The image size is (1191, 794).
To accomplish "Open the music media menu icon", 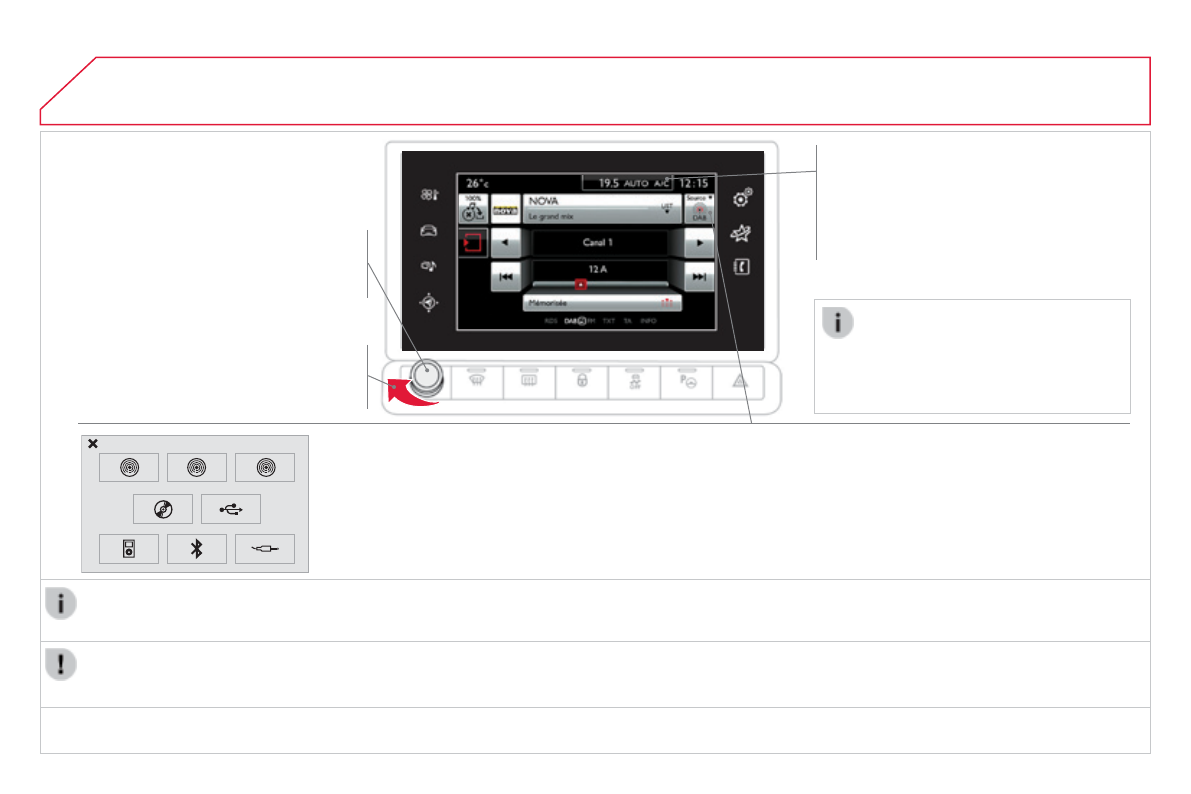I will coord(429,267).
